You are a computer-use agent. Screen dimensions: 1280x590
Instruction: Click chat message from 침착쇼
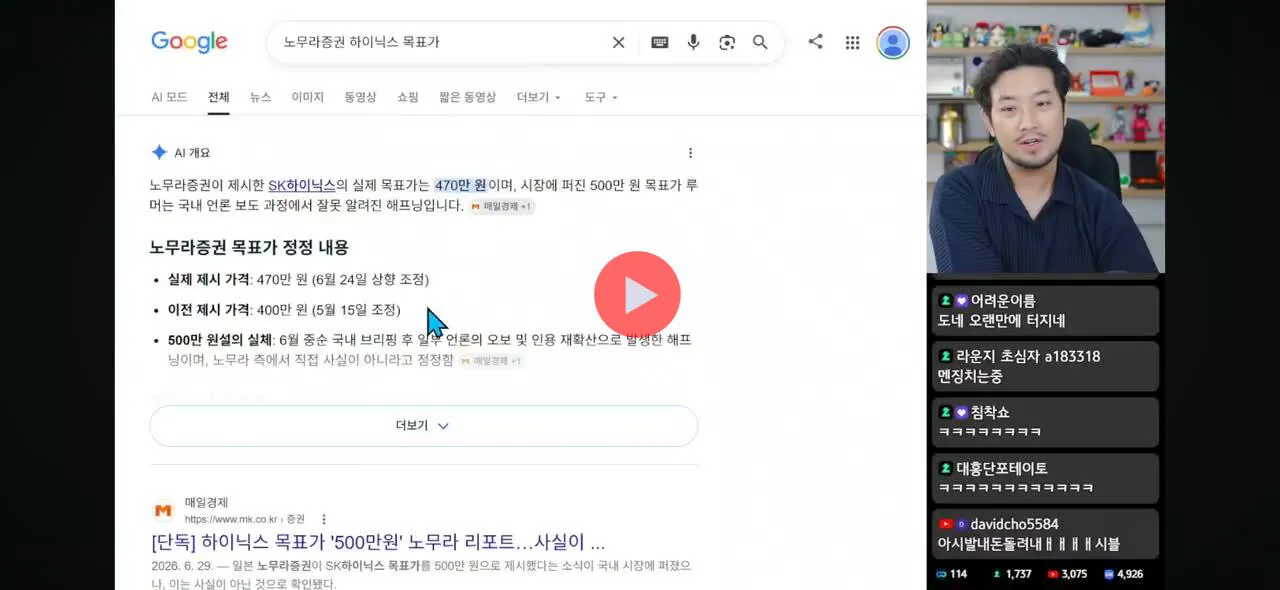[x=1046, y=422]
